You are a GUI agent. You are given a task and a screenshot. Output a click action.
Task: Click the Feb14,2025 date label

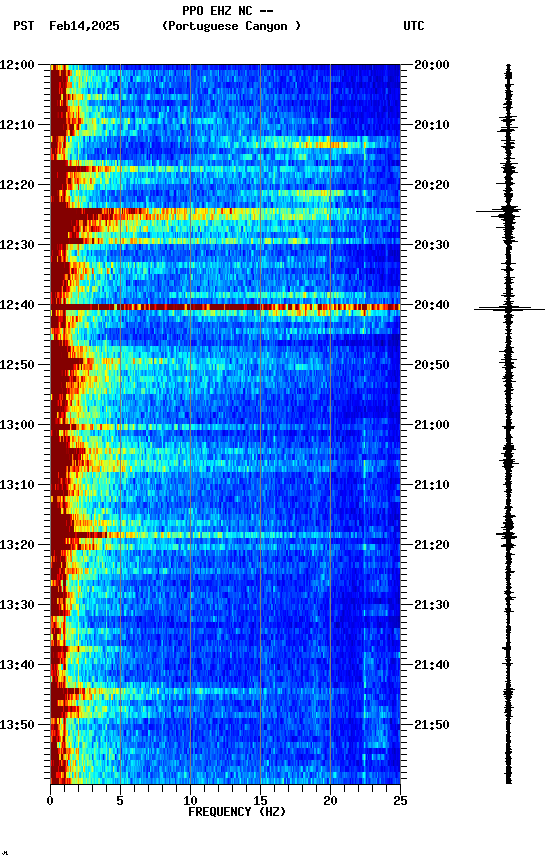point(84,26)
